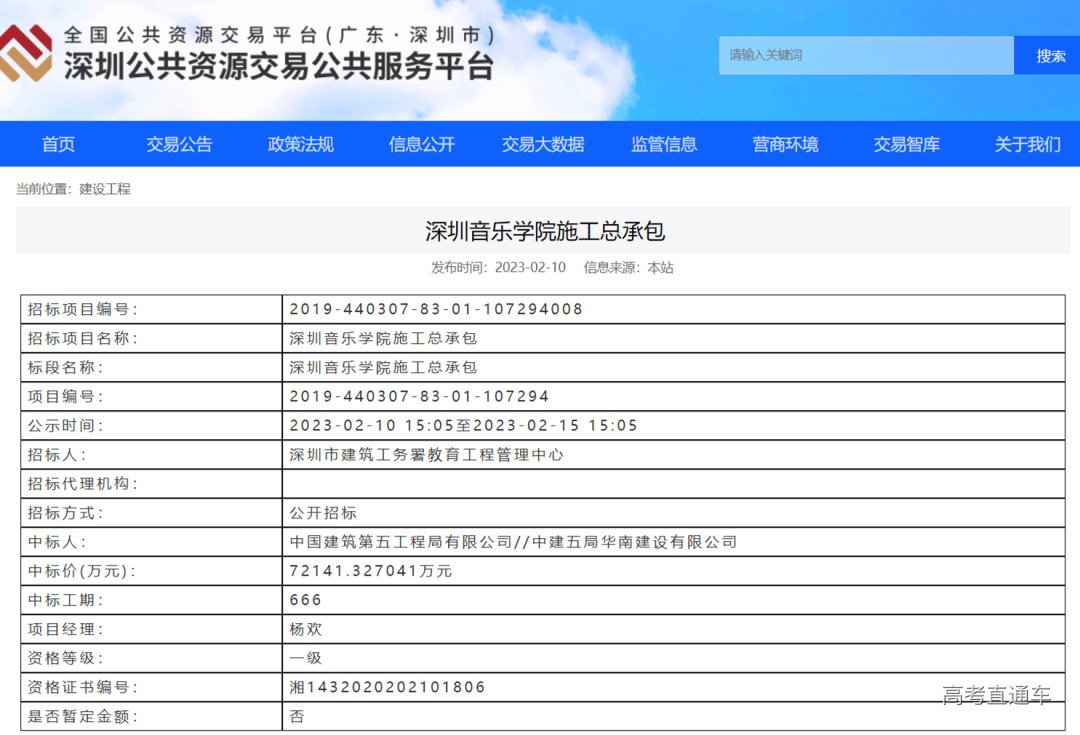Open the 关于我们 page
Image resolution: width=1080 pixels, height=735 pixels.
(1025, 144)
